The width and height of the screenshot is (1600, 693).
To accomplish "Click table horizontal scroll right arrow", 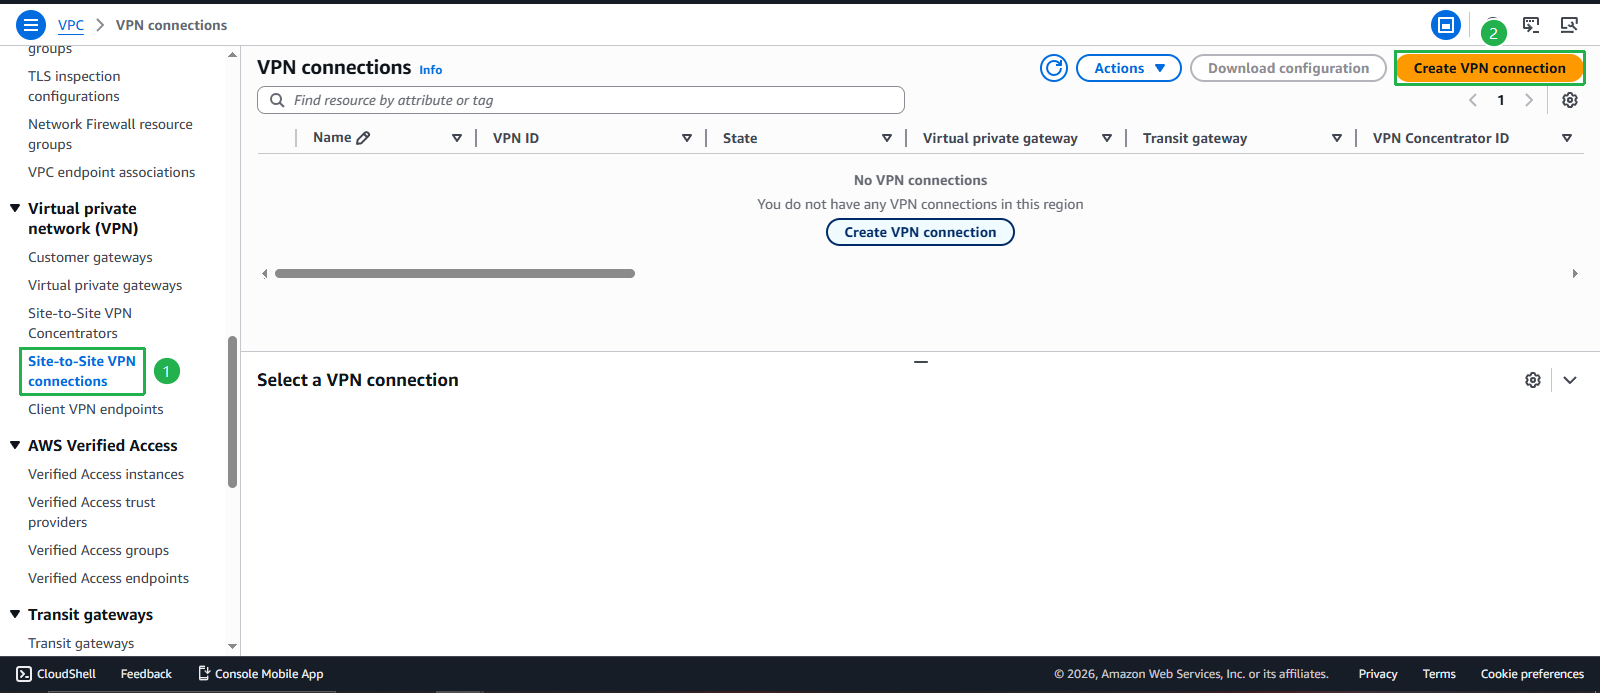I will pyautogui.click(x=1575, y=273).
